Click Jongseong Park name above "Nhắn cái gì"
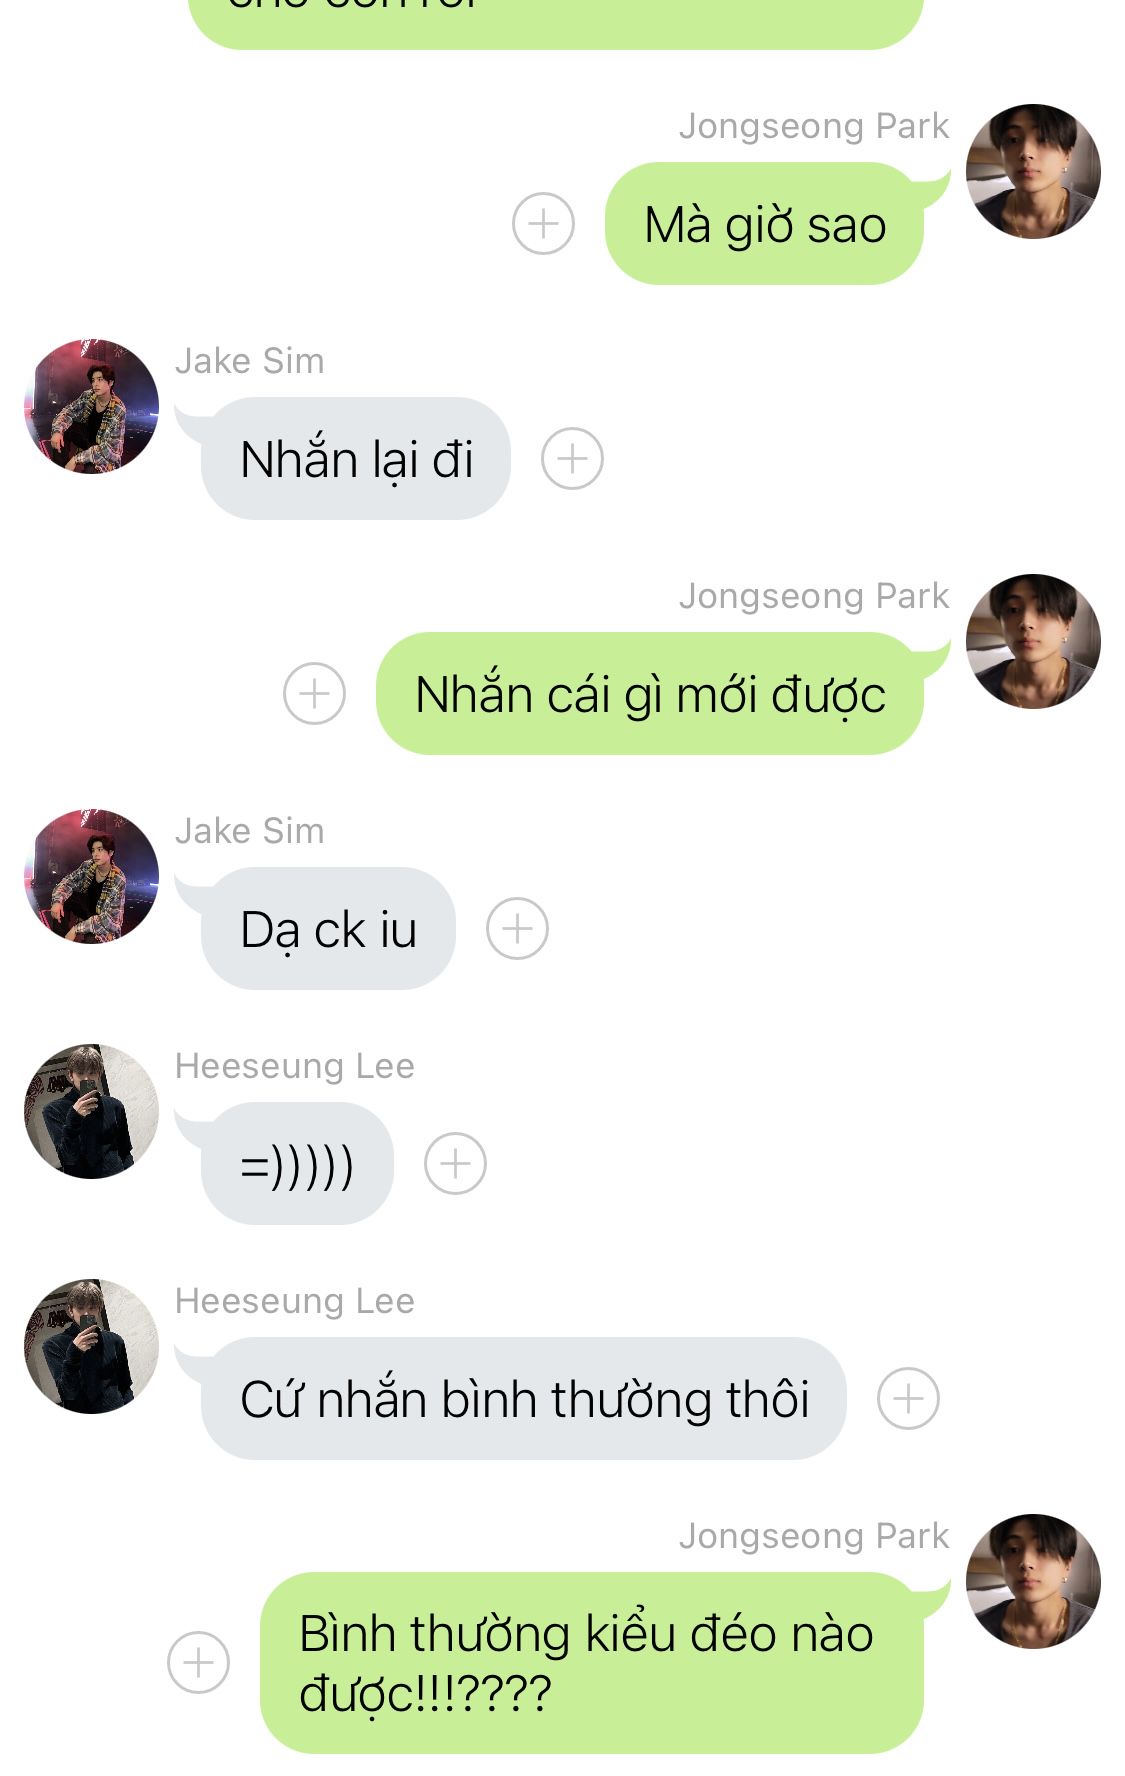The image size is (1125, 1776). coord(814,596)
